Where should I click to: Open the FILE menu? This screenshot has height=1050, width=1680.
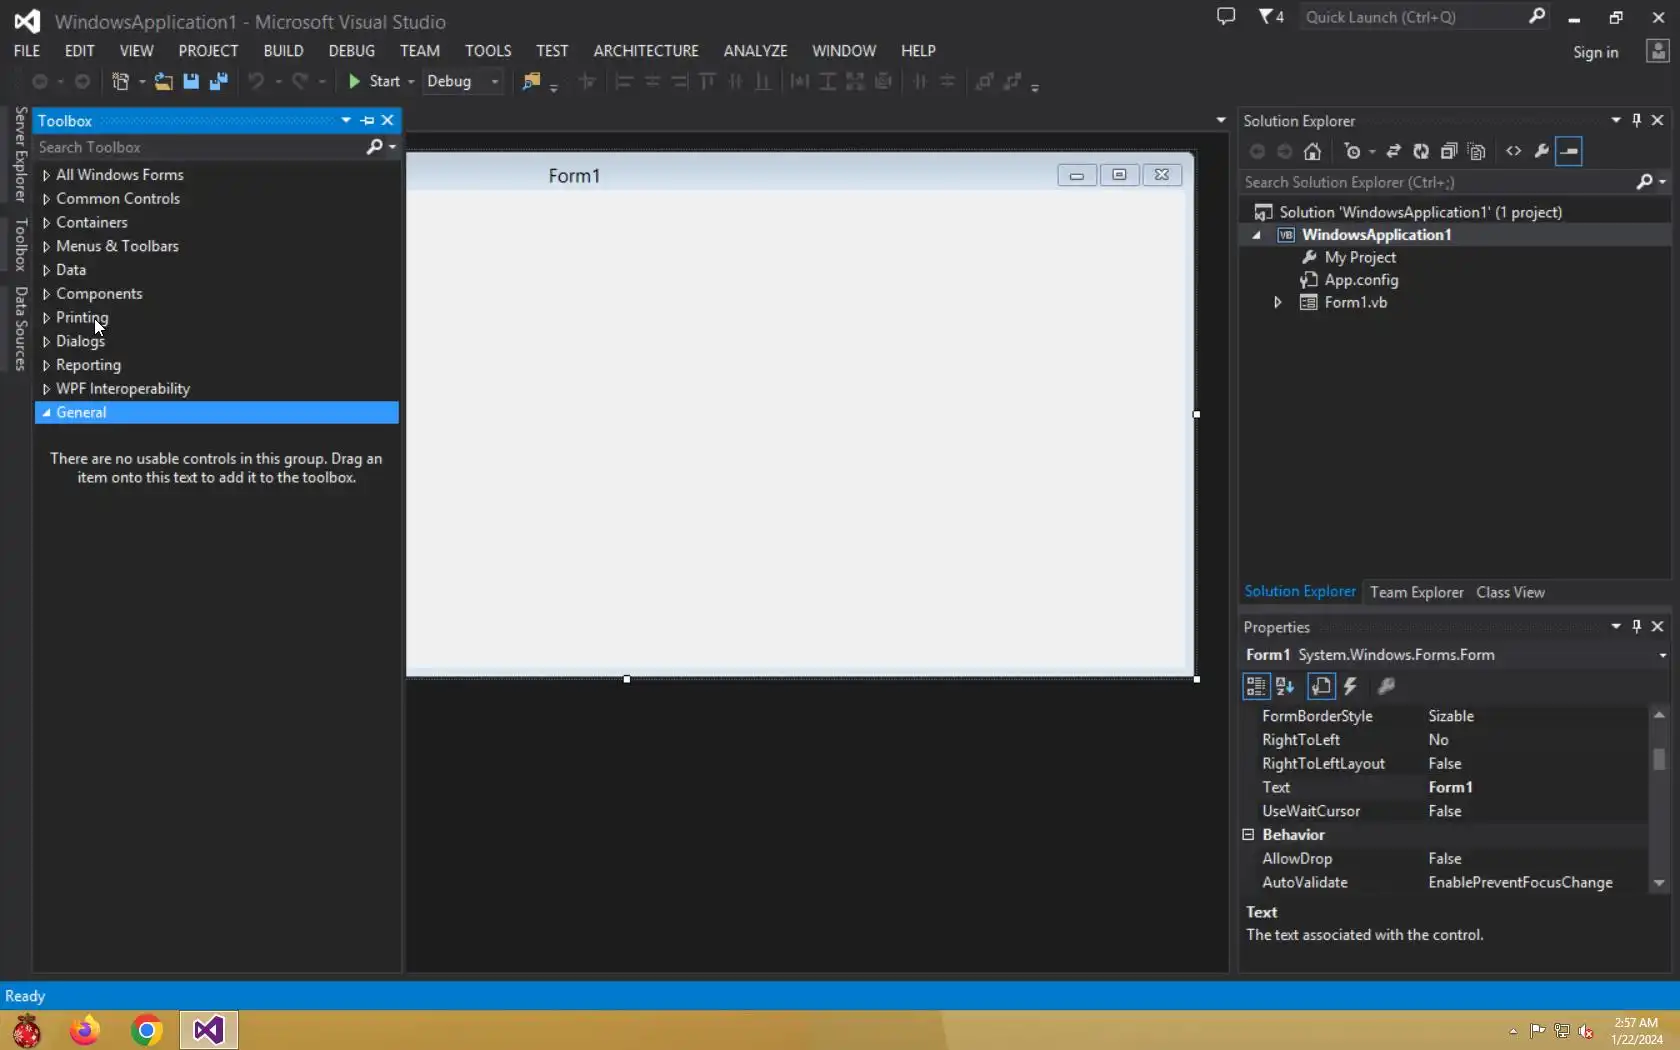[x=27, y=51]
